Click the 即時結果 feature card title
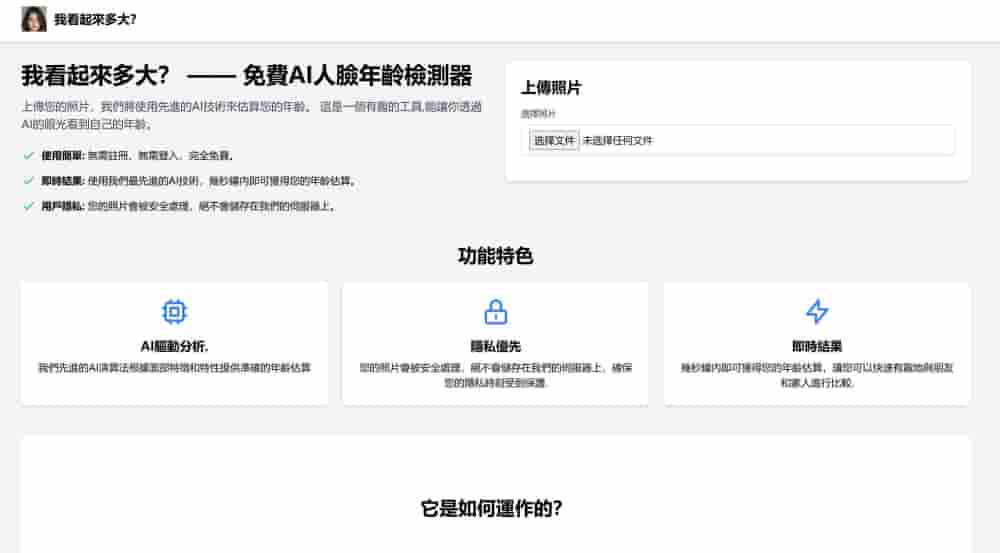 click(x=817, y=346)
